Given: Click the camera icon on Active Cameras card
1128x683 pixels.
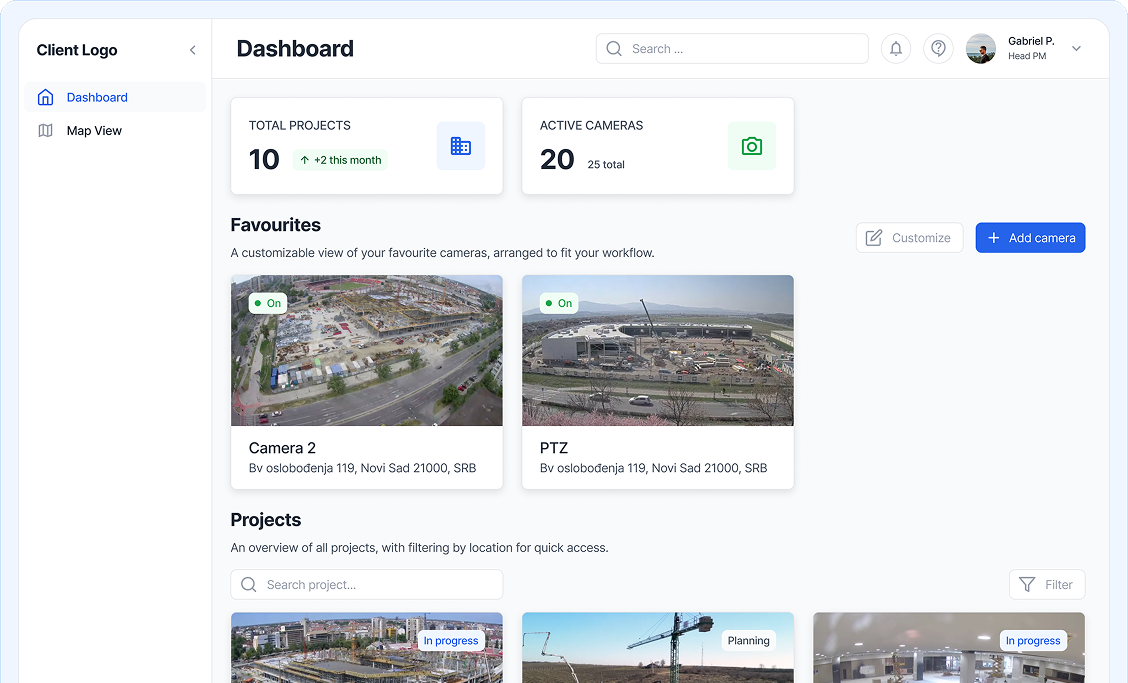Looking at the screenshot, I should pos(752,145).
